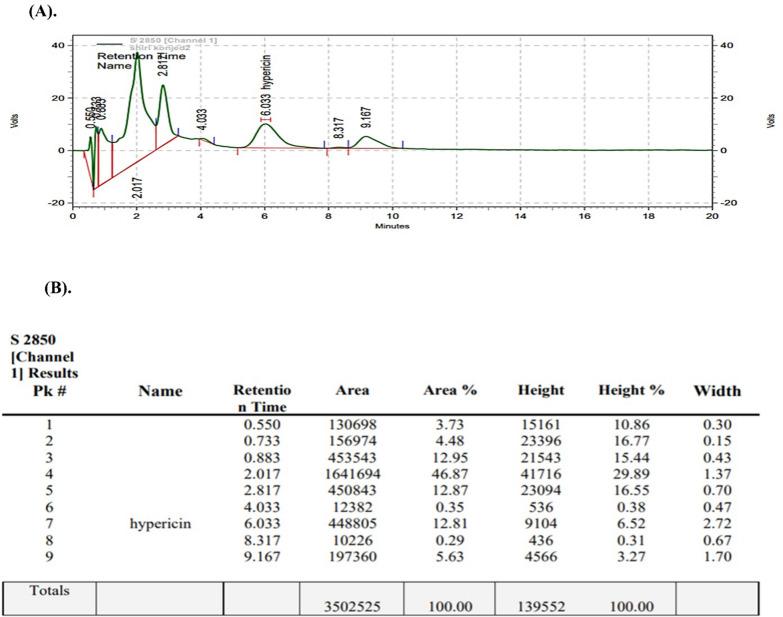The width and height of the screenshot is (783, 617).
Task: Click the Totals row label
Action: coord(49,591)
